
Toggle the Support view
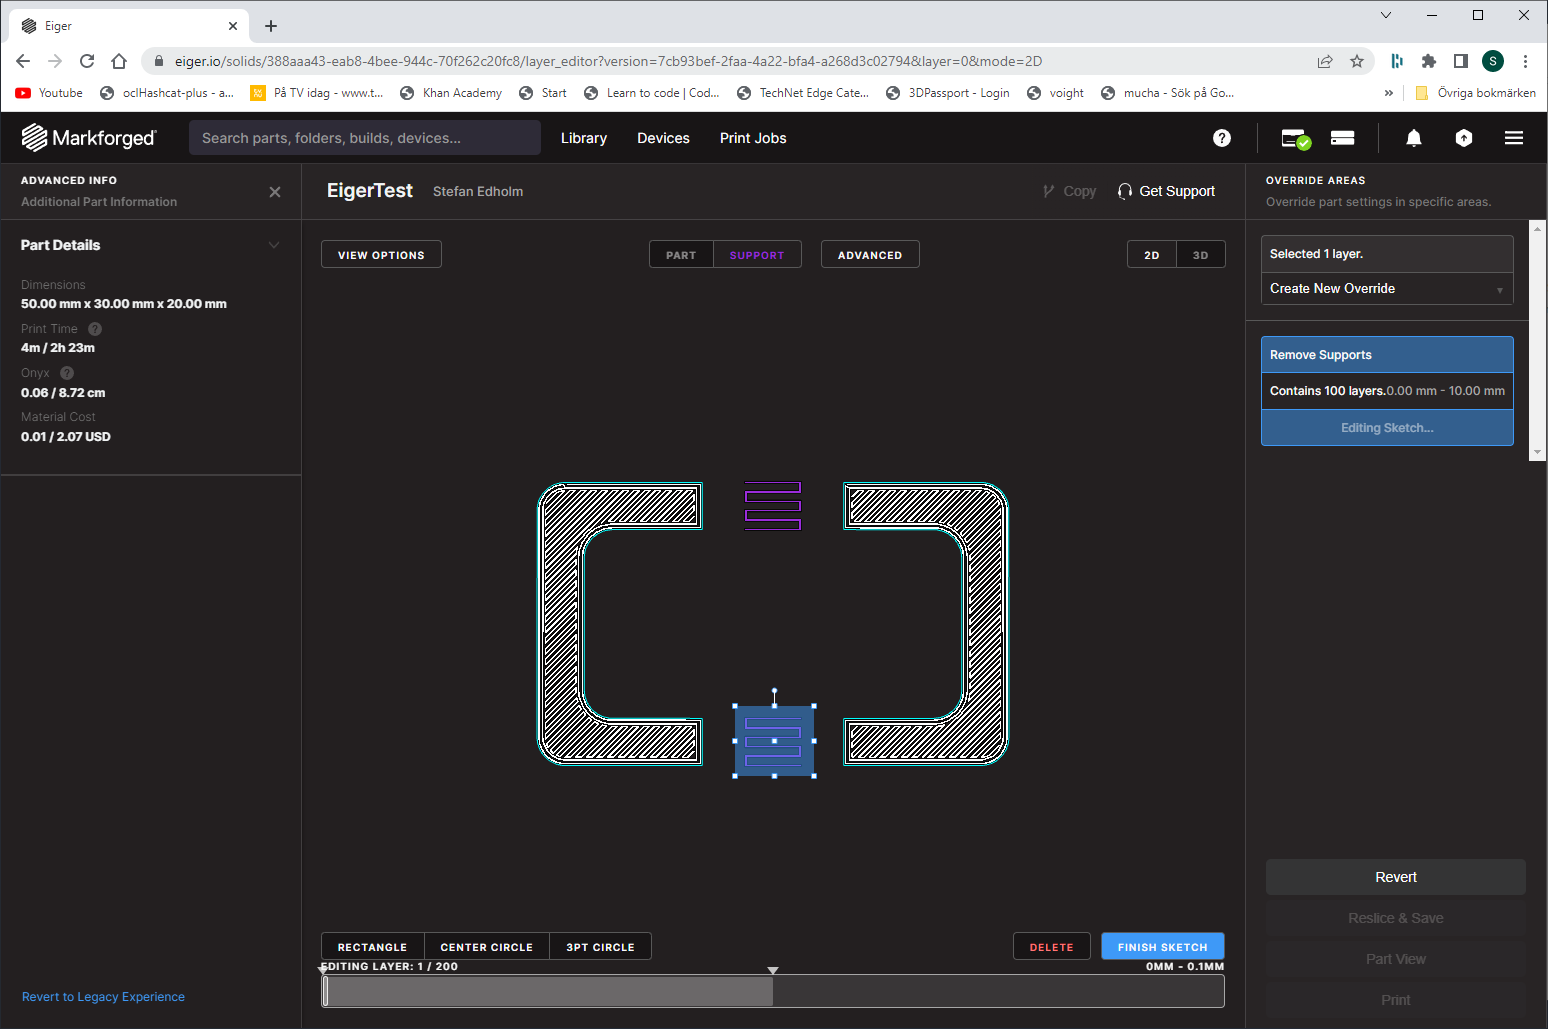(756, 255)
